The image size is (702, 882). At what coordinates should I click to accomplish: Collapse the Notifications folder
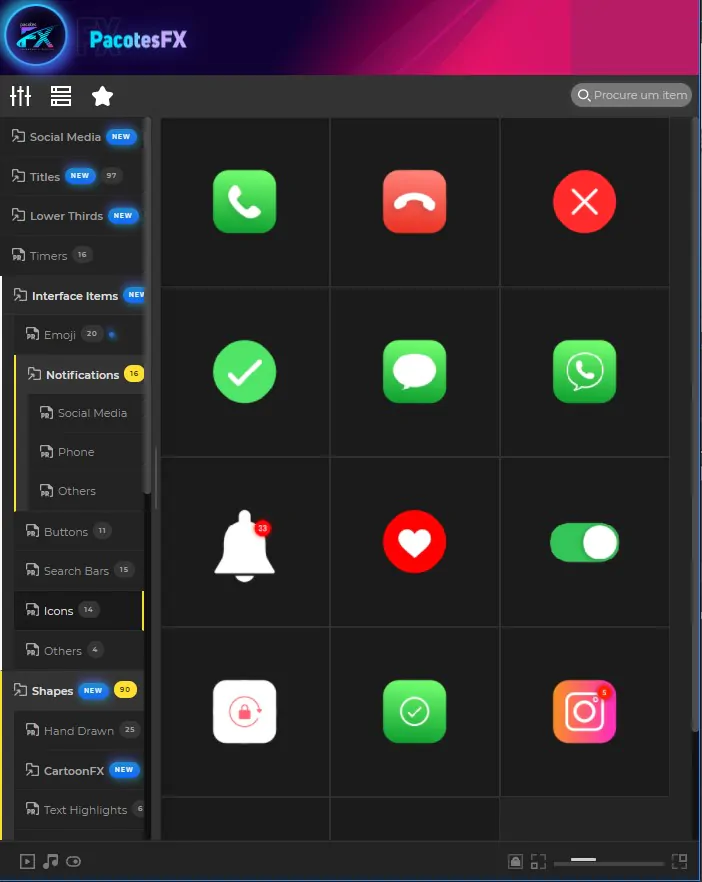(82, 375)
